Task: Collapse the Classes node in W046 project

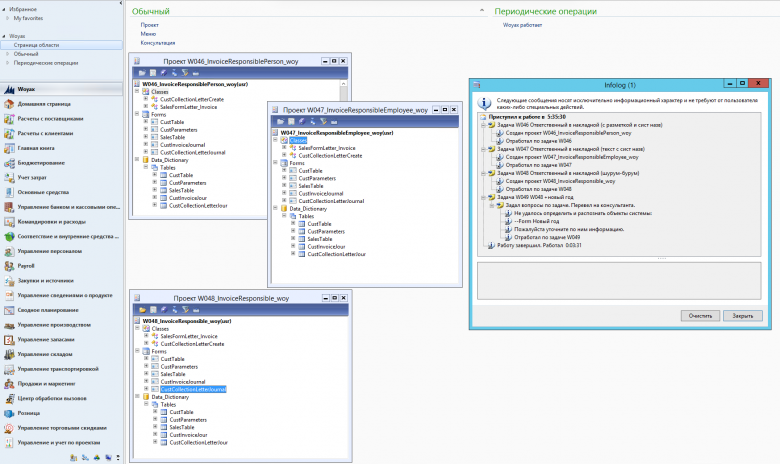Action: pyautogui.click(x=138, y=91)
